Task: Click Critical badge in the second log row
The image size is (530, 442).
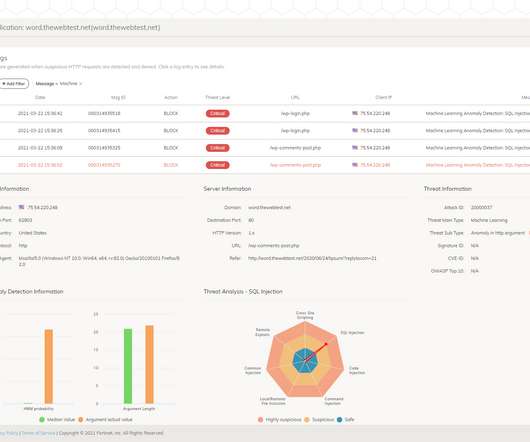Action: click(217, 131)
